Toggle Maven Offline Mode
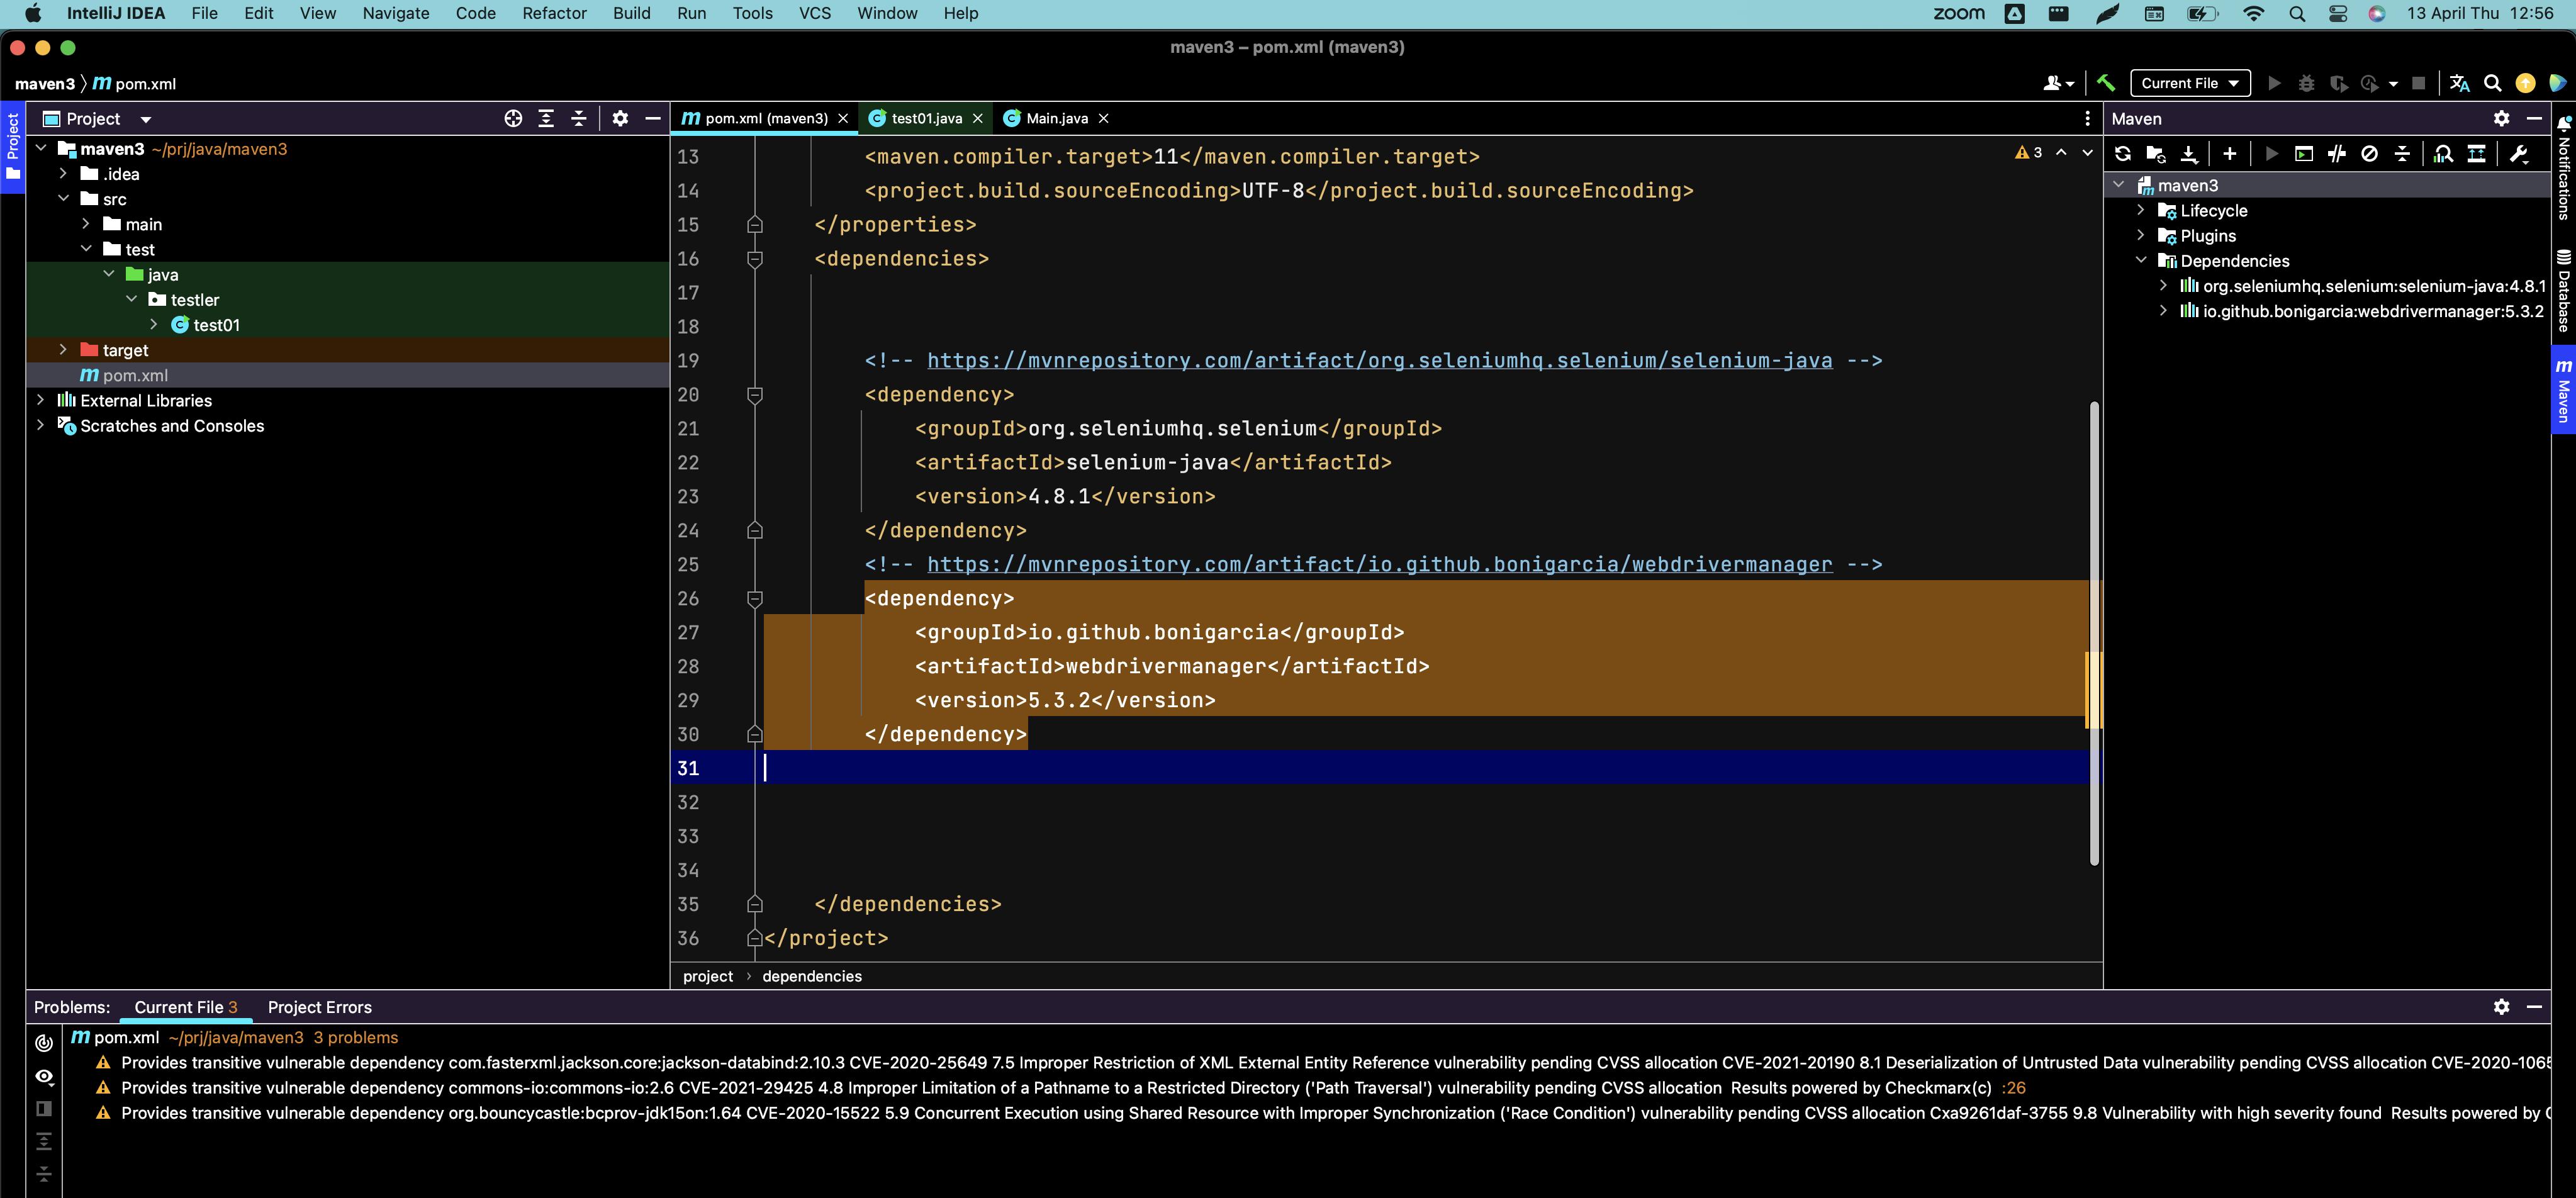The width and height of the screenshot is (2576, 1198). 2336,153
